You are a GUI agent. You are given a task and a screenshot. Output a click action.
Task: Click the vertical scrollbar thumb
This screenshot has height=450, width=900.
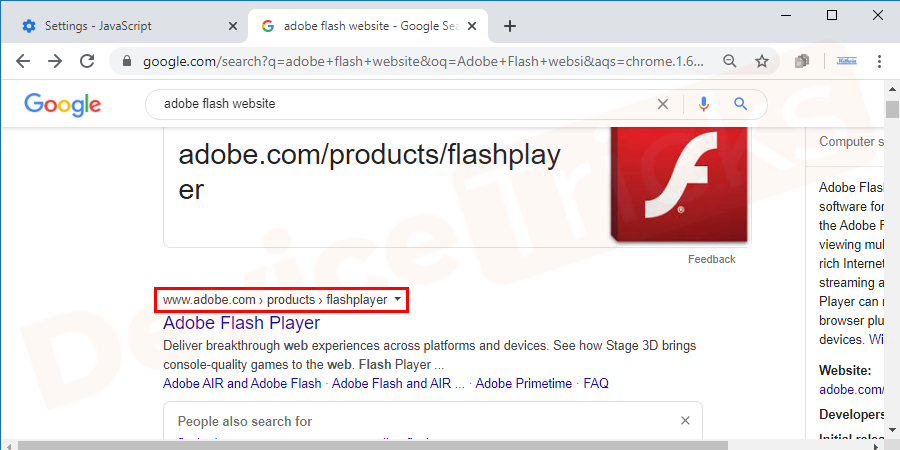click(892, 108)
